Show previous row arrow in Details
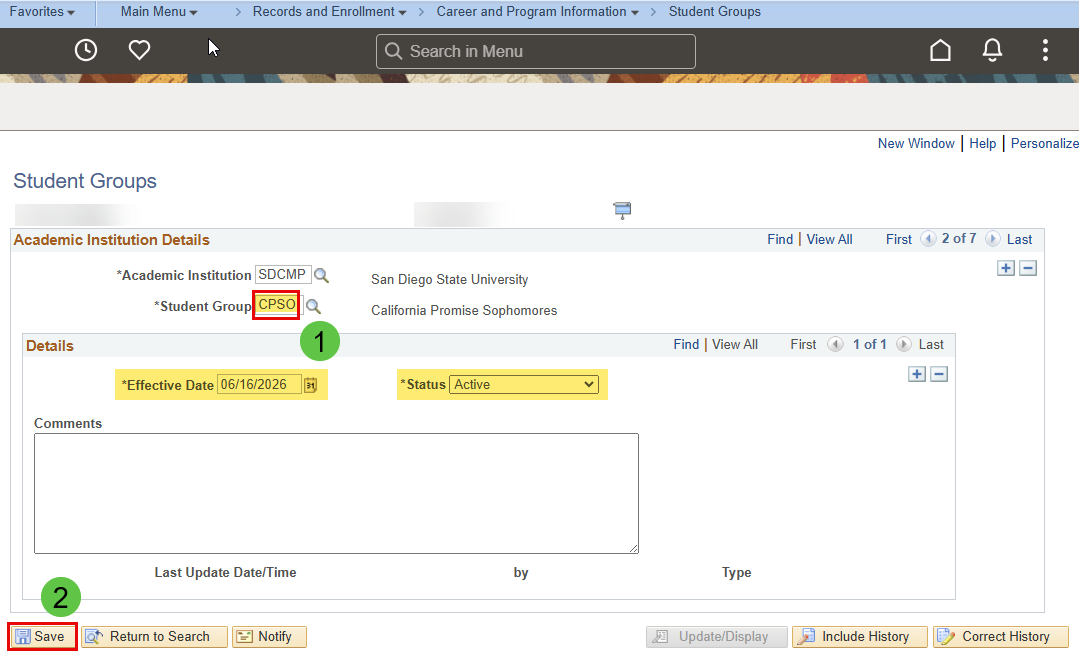Screen dimensions: 1079x665 coord(835,344)
